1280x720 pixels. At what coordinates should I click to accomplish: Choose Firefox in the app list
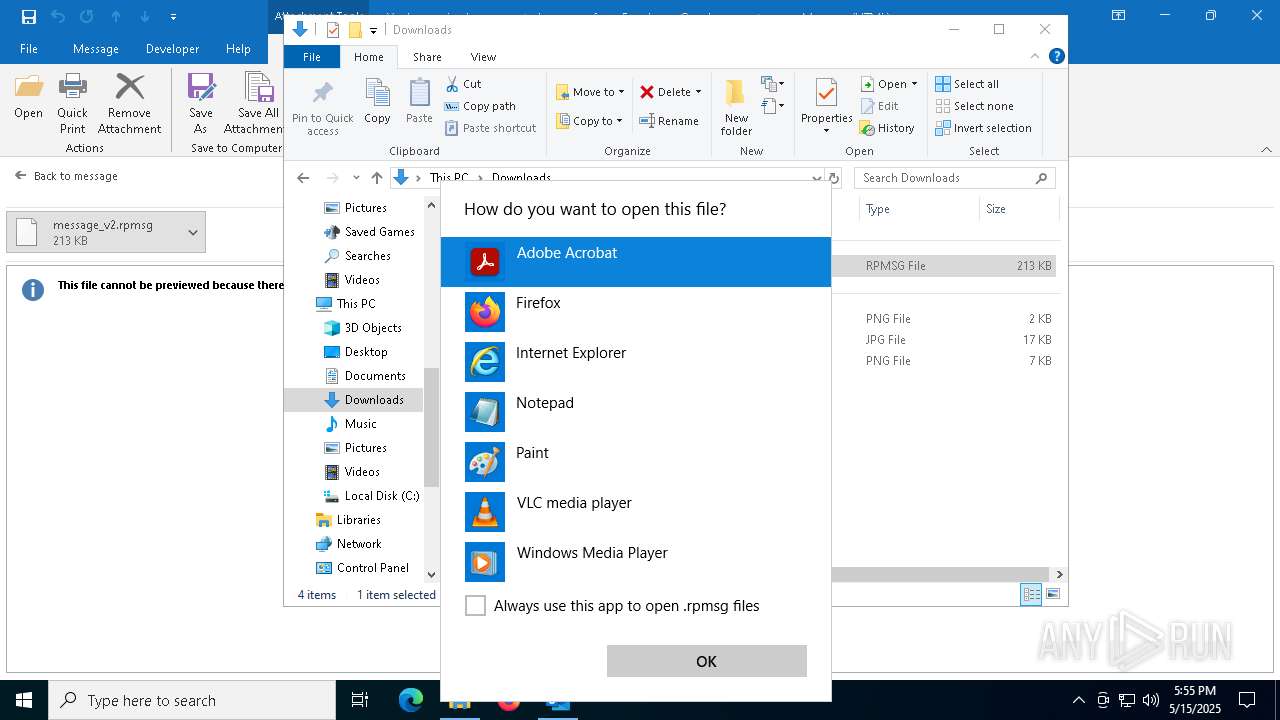pyautogui.click(x=635, y=312)
